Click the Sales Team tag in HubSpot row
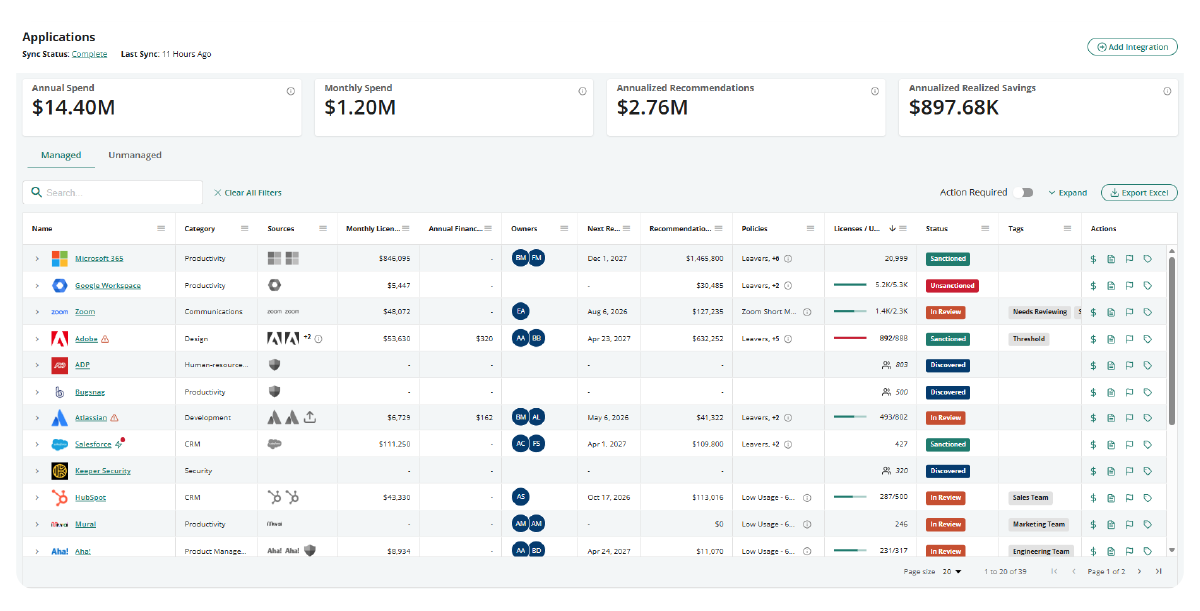 click(1030, 497)
